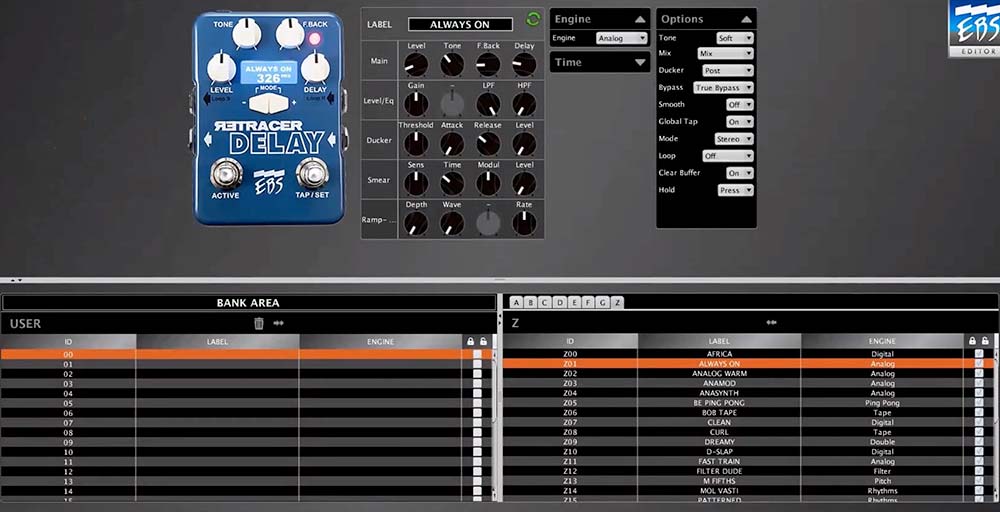The image size is (1000, 512).
Task: Click the trash icon in USER bank
Action: [x=259, y=323]
